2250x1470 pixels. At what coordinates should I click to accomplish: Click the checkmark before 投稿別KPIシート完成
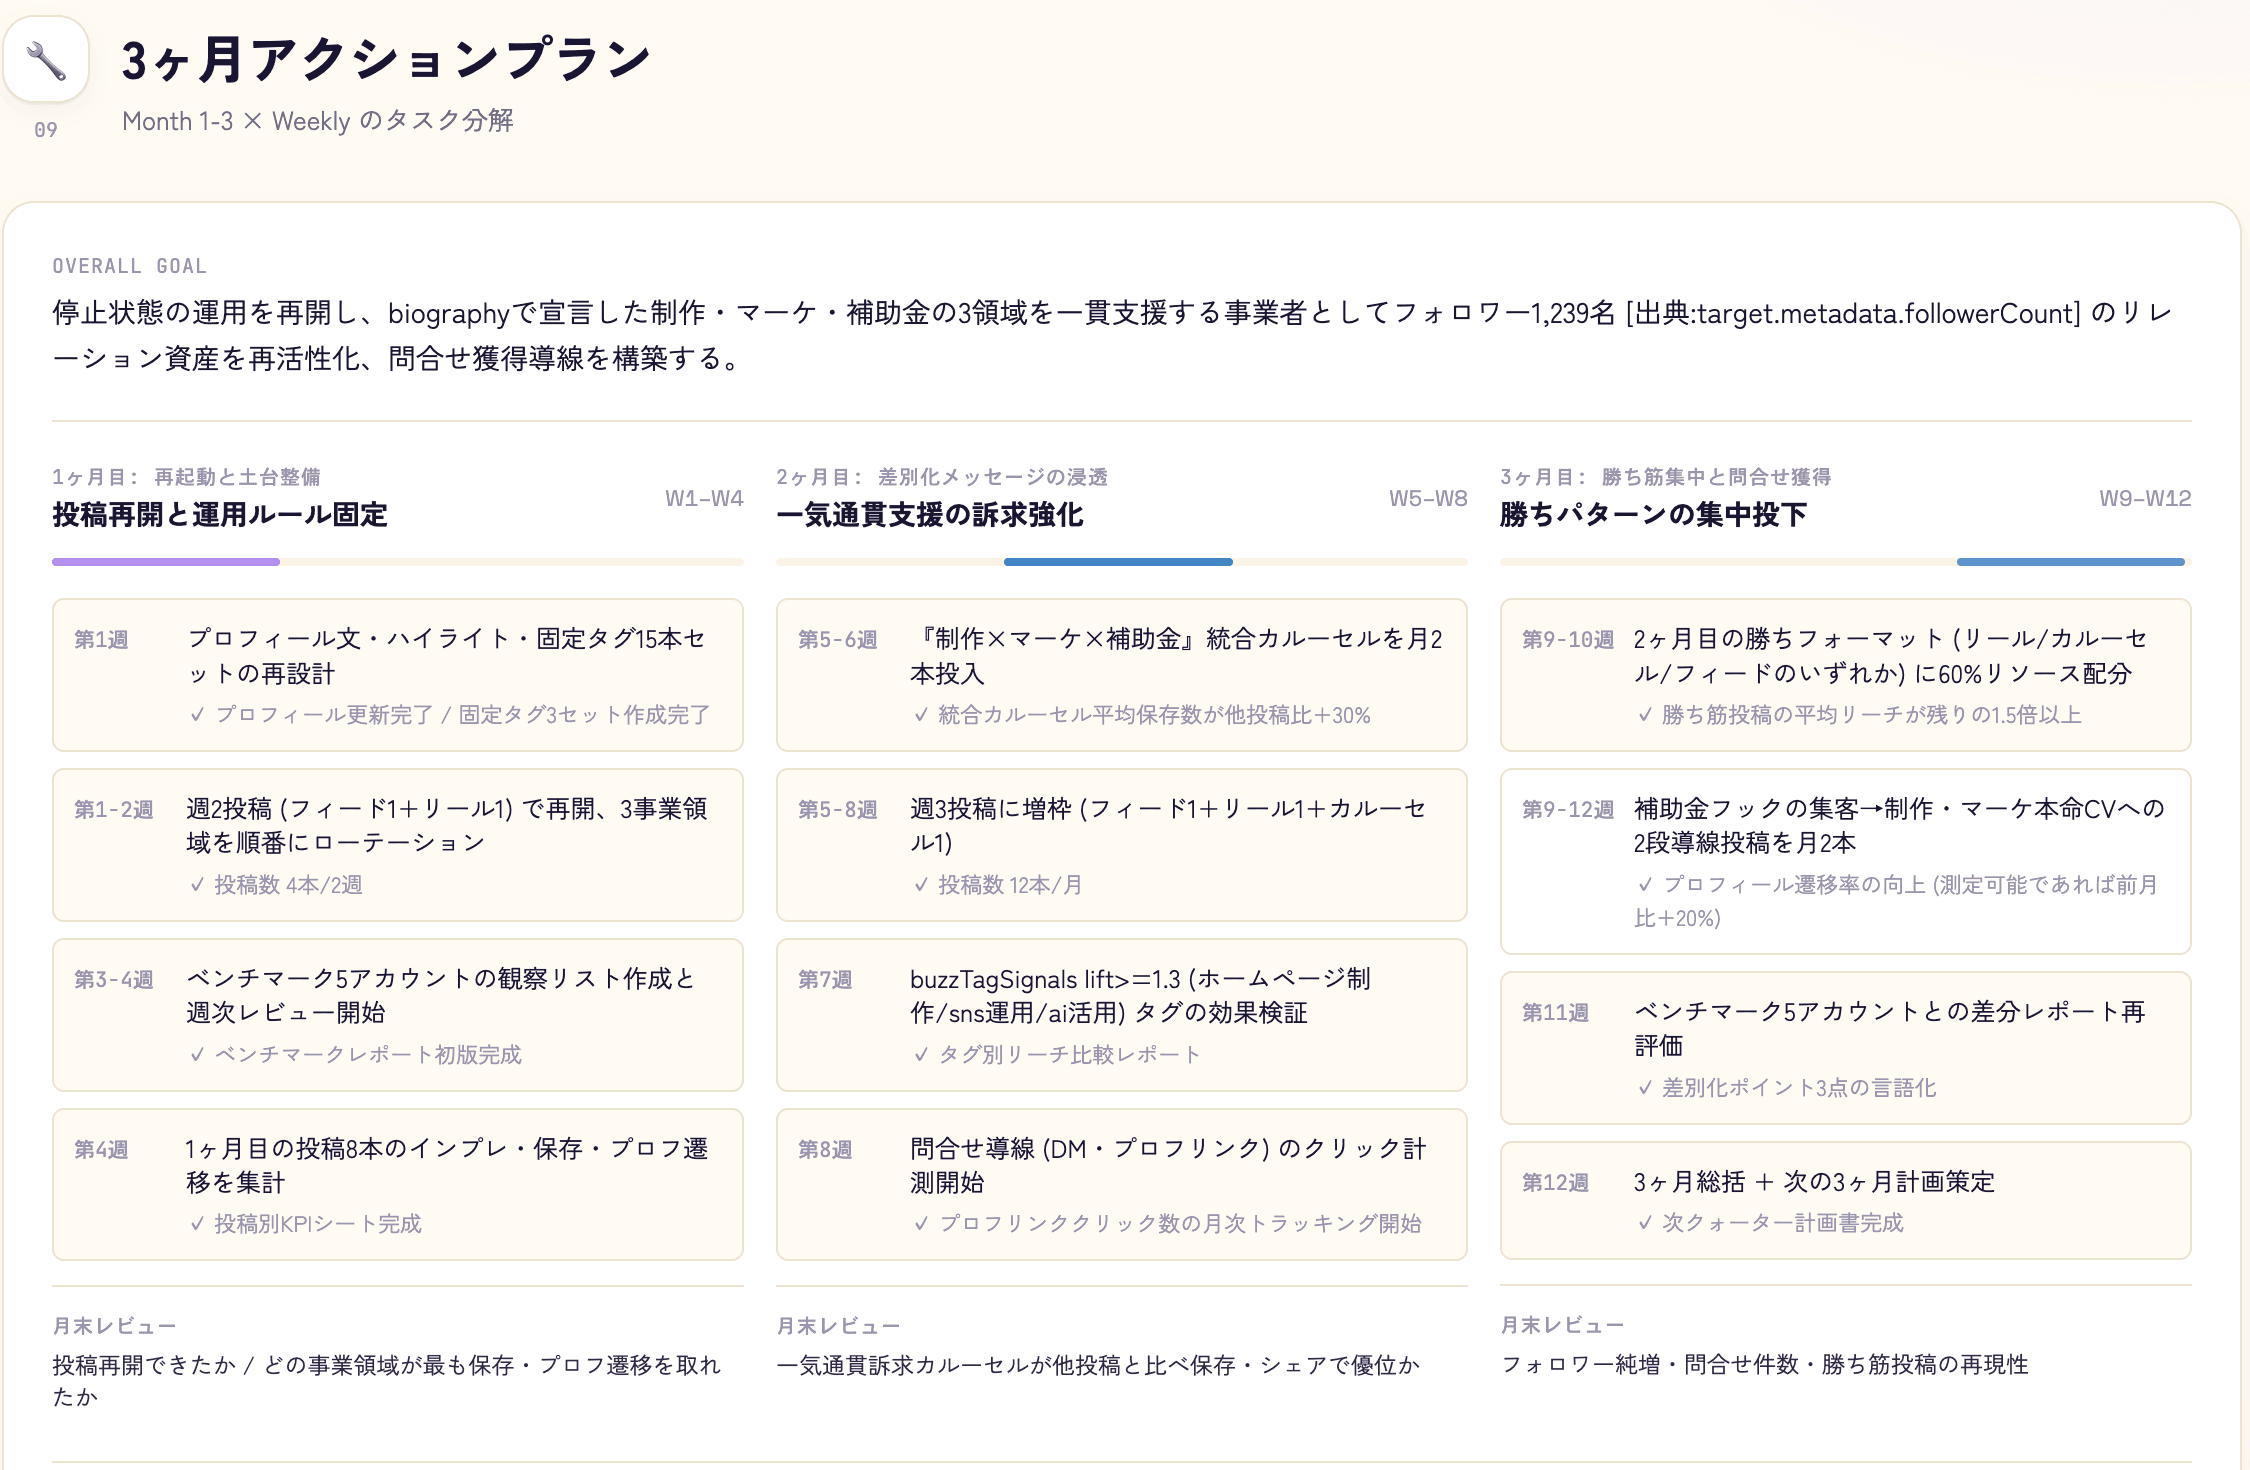(x=197, y=1224)
